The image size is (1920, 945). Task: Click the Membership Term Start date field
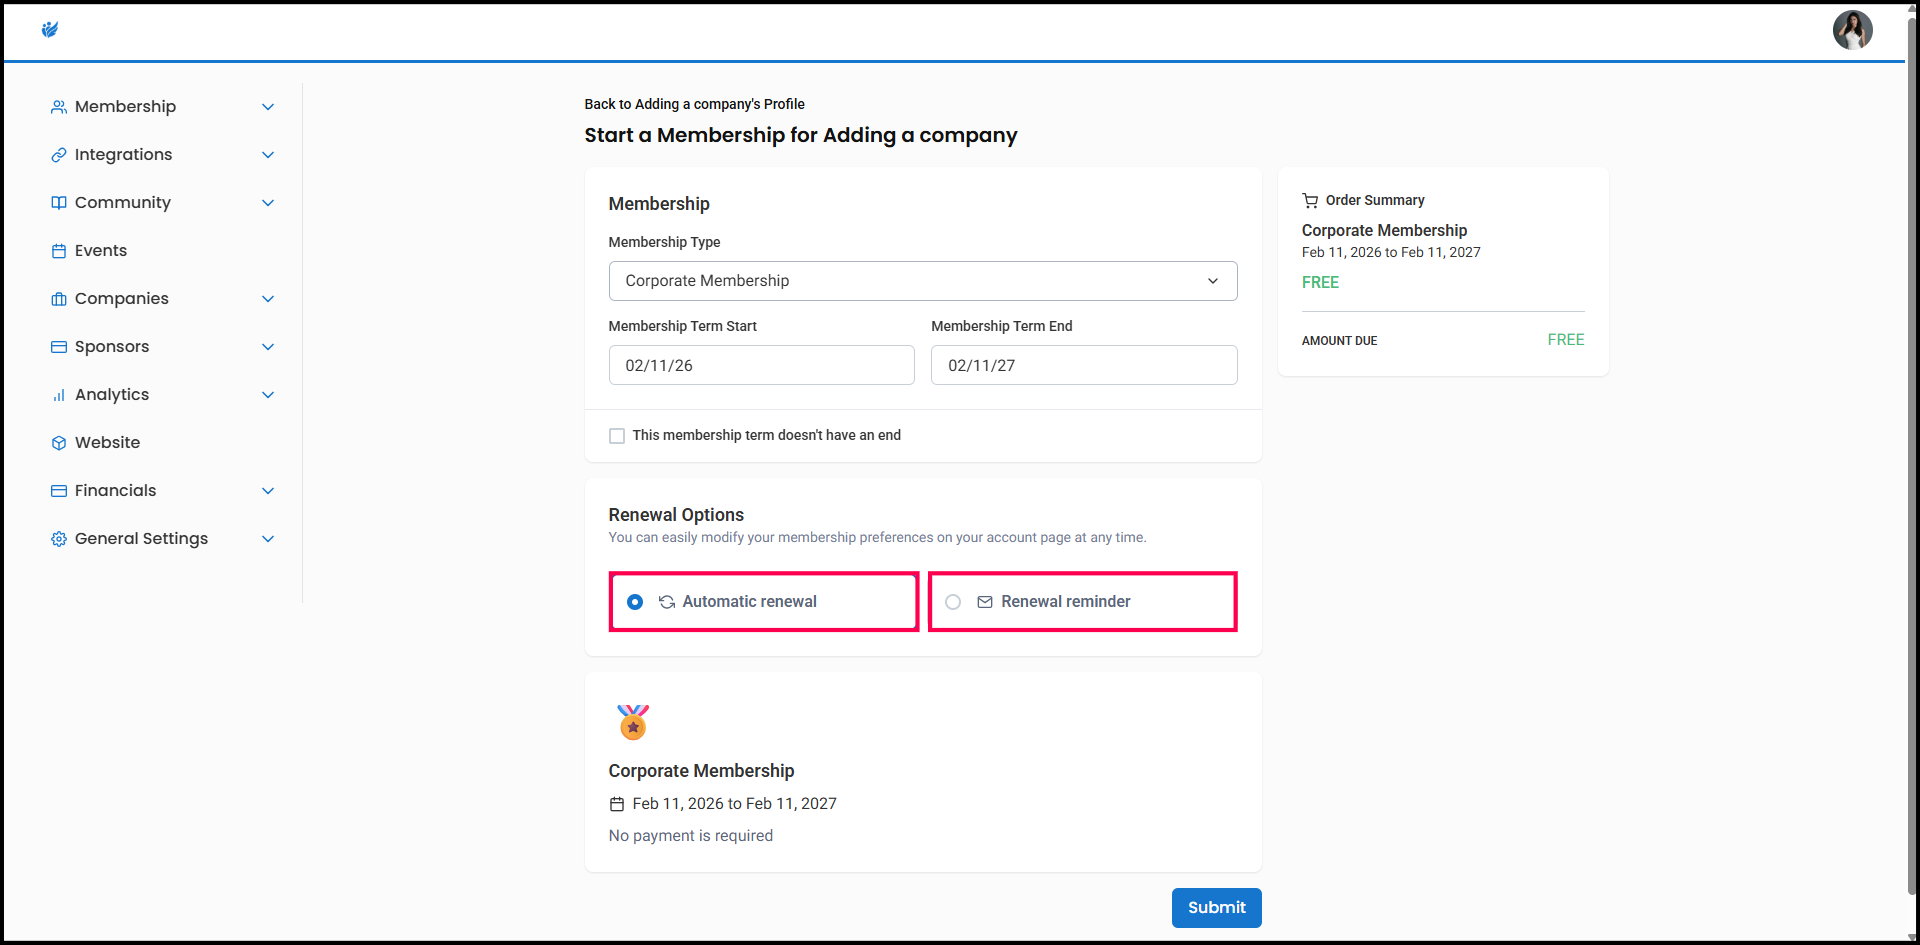pos(761,365)
